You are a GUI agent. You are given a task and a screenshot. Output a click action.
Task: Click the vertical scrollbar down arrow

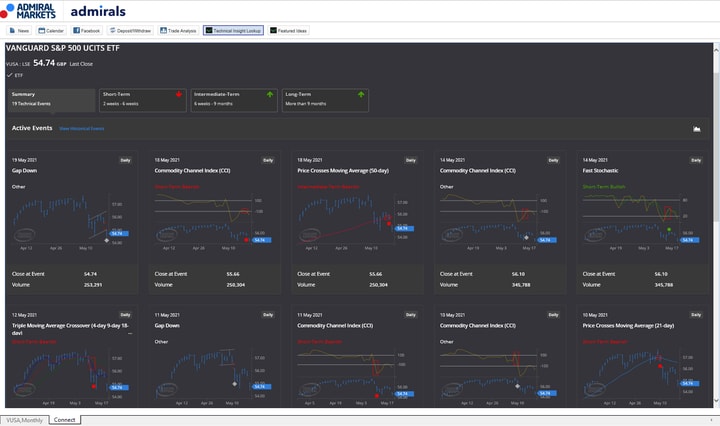[x=716, y=401]
